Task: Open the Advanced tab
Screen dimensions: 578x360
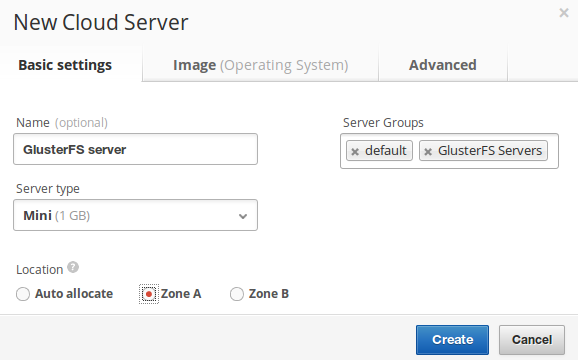Action: click(x=443, y=65)
